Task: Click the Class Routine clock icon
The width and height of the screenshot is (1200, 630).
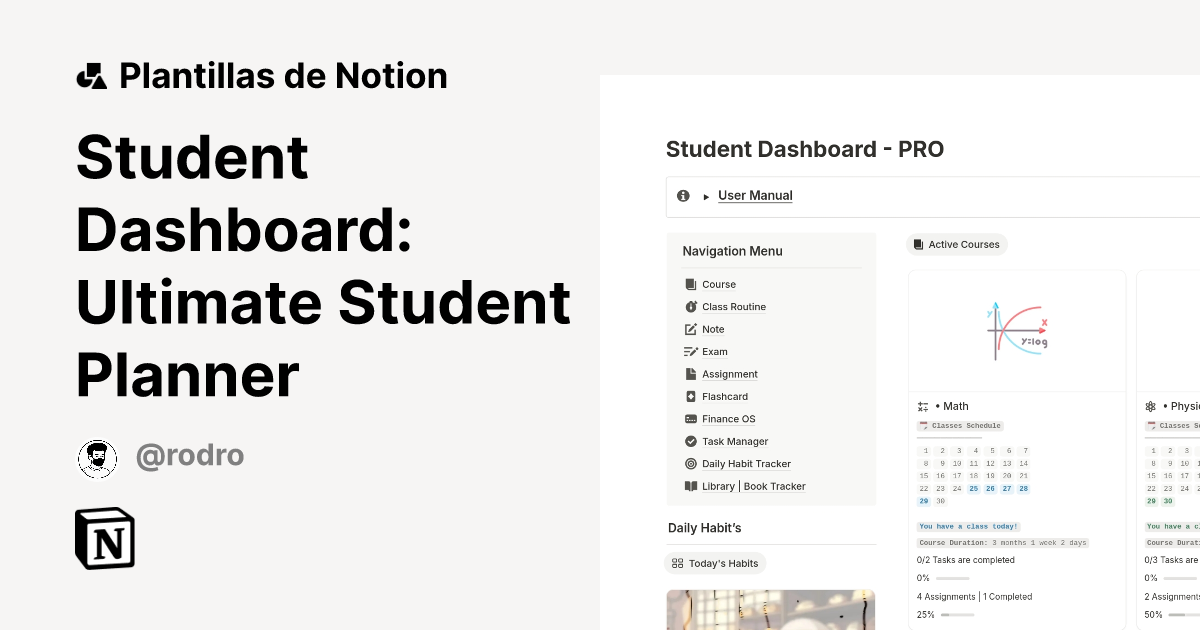Action: pos(690,306)
